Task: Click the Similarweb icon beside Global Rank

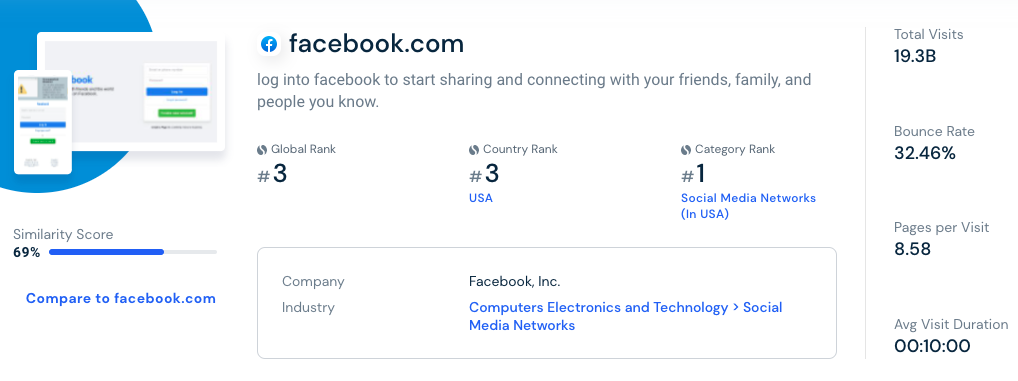Action: tap(262, 150)
